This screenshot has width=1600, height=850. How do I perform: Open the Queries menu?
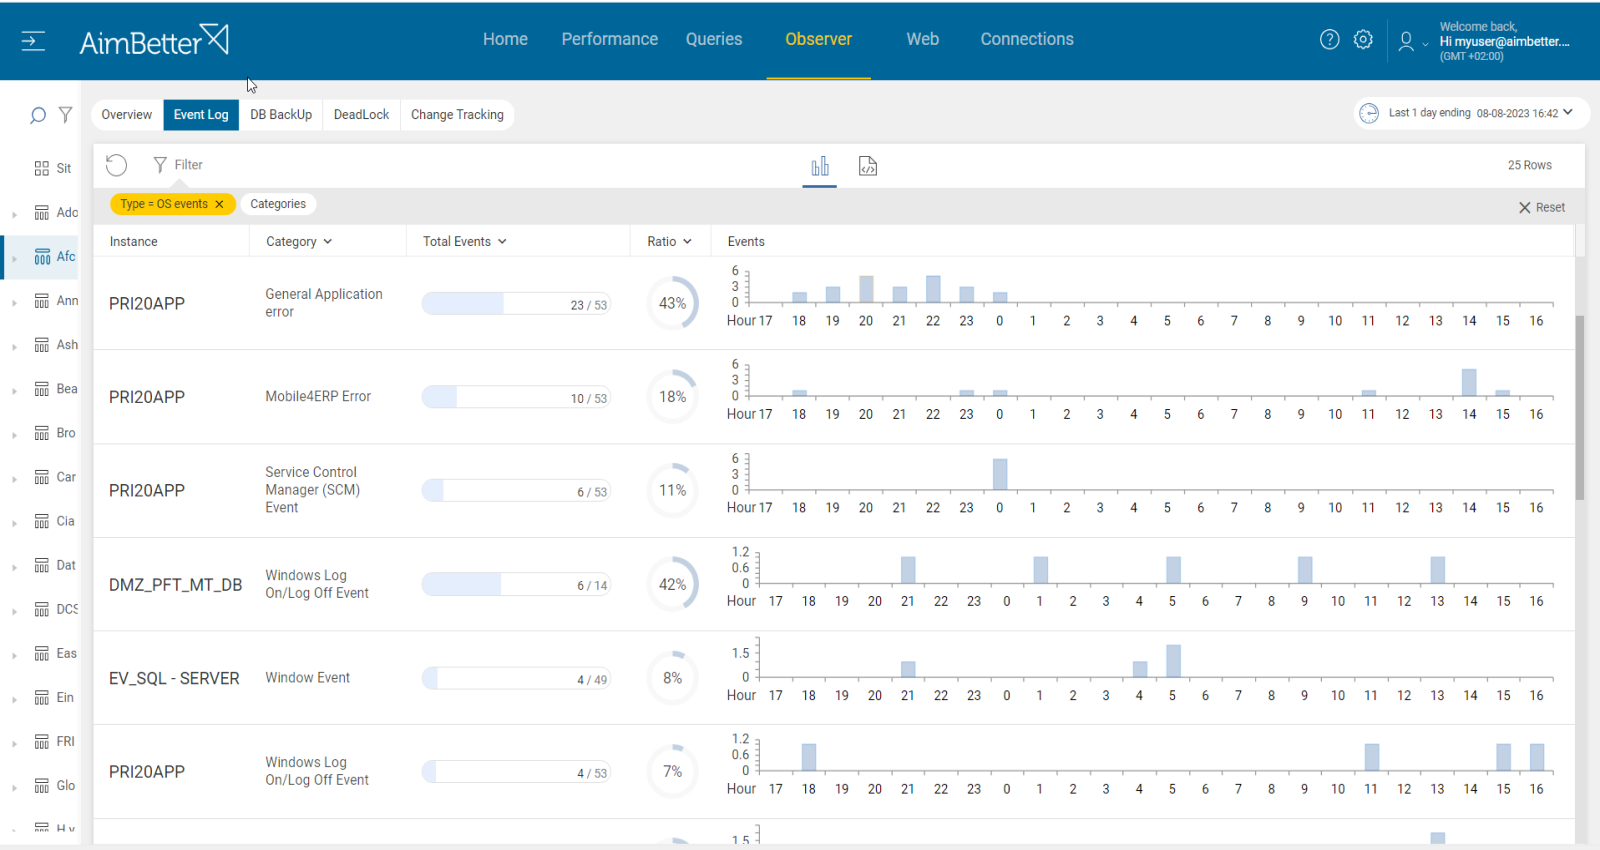[x=714, y=39]
